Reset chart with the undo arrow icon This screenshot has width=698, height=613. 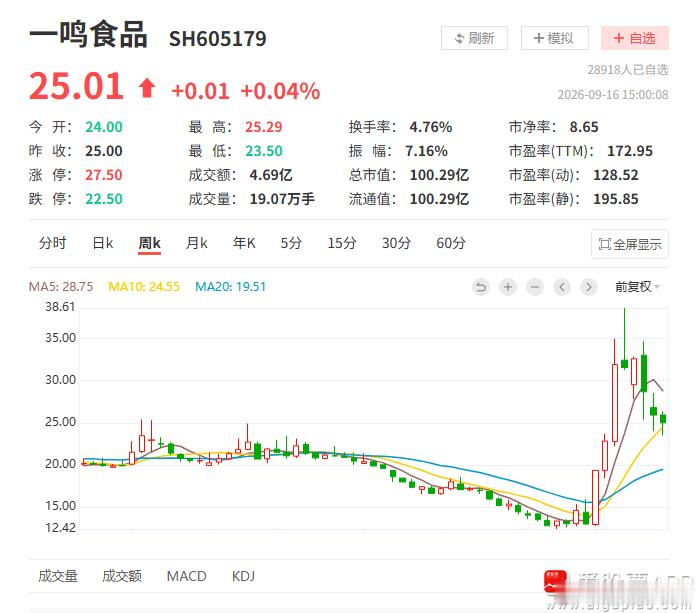coord(481,287)
